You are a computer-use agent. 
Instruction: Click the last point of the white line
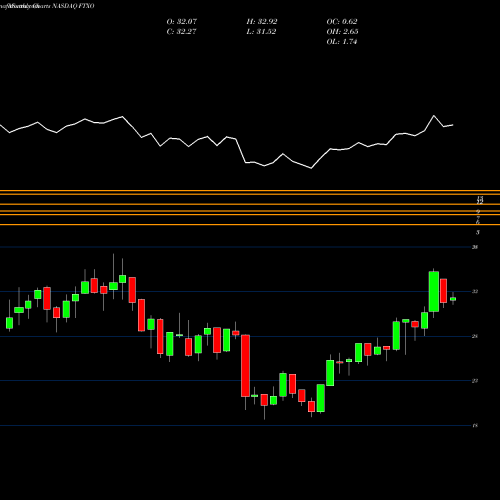453,125
